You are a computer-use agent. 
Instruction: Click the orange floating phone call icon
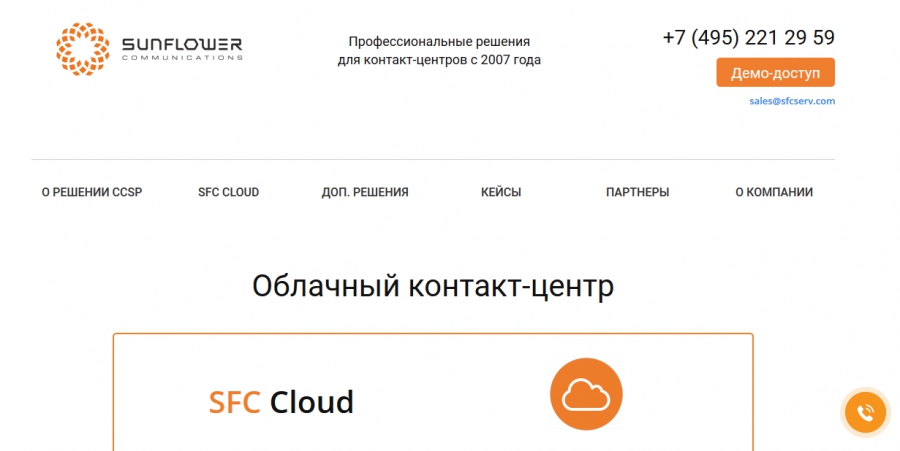865,412
